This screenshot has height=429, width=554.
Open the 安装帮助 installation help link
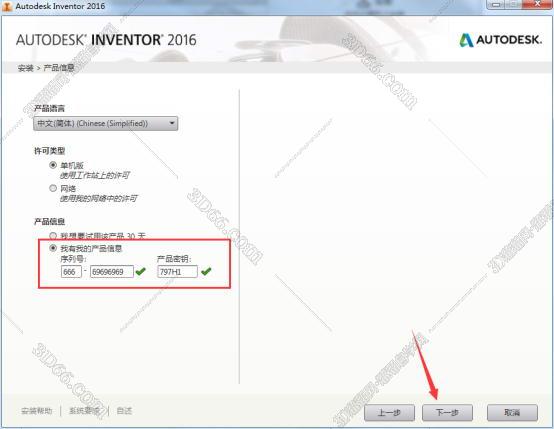click(x=36, y=411)
